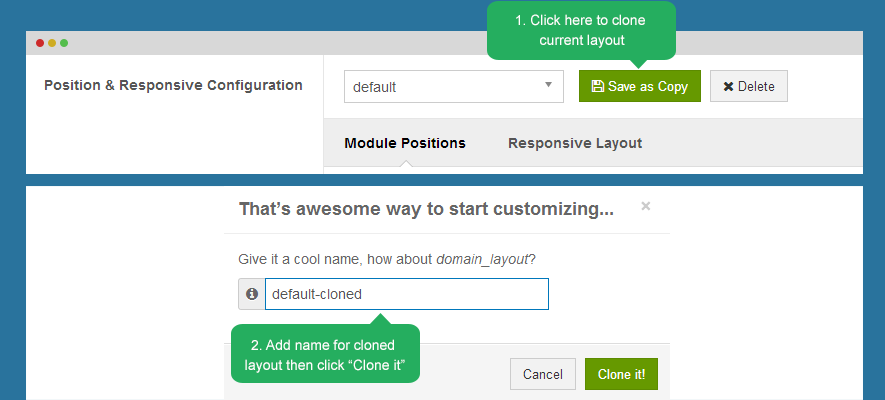Image resolution: width=885 pixels, height=400 pixels.
Task: Click the info icon beside the name field
Action: (252, 294)
